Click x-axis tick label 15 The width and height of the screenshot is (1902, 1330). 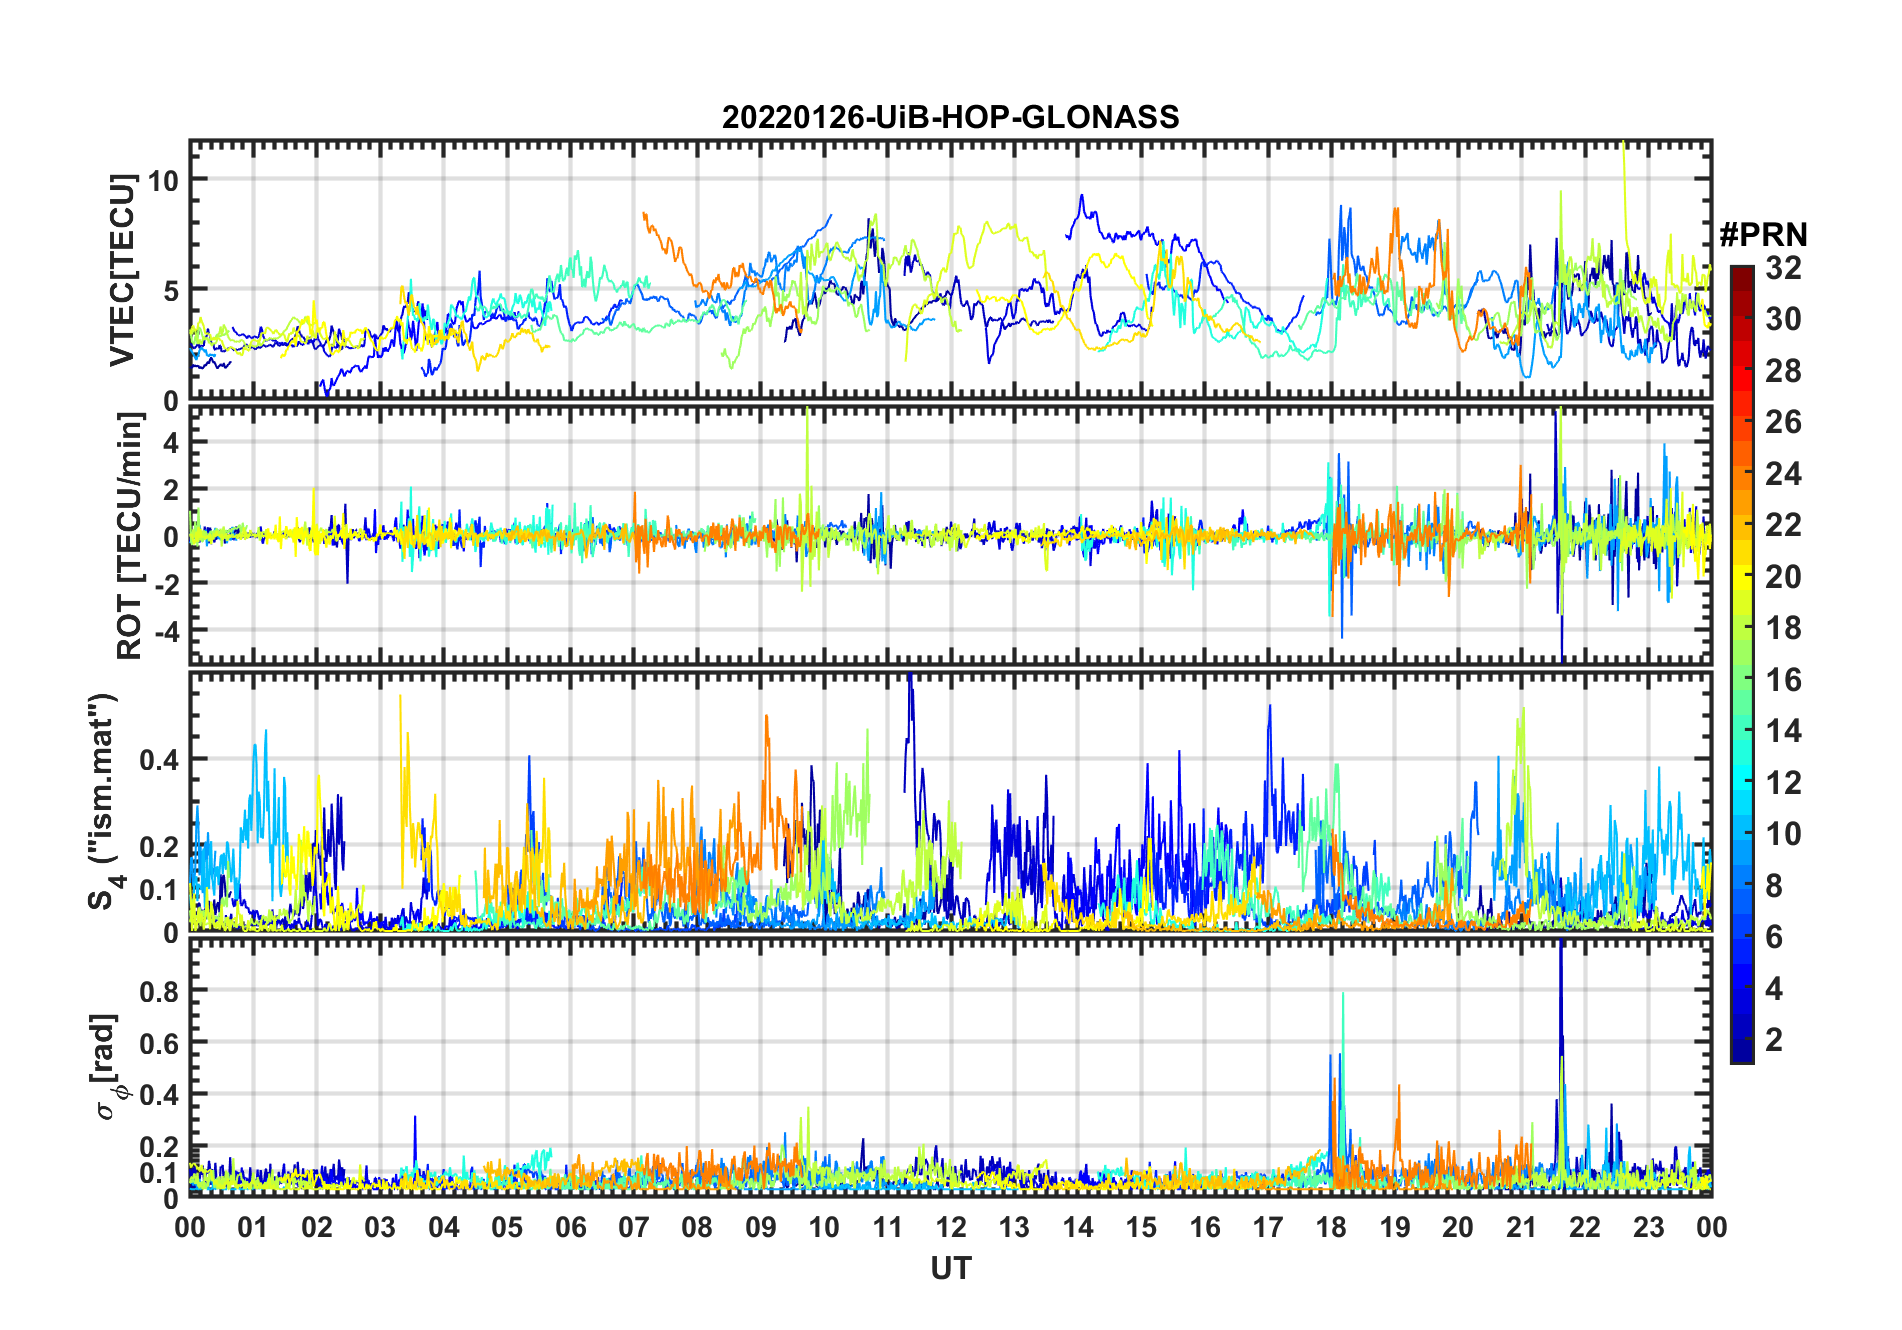pyautogui.click(x=1141, y=1227)
